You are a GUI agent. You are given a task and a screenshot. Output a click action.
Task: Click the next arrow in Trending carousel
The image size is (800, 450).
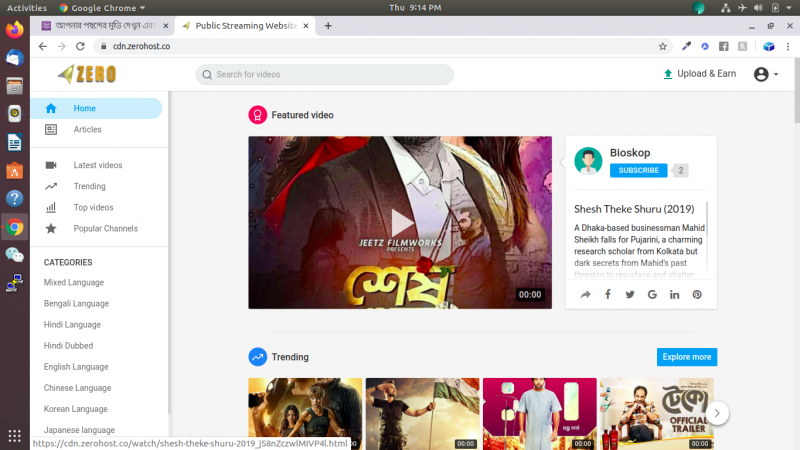(x=717, y=413)
